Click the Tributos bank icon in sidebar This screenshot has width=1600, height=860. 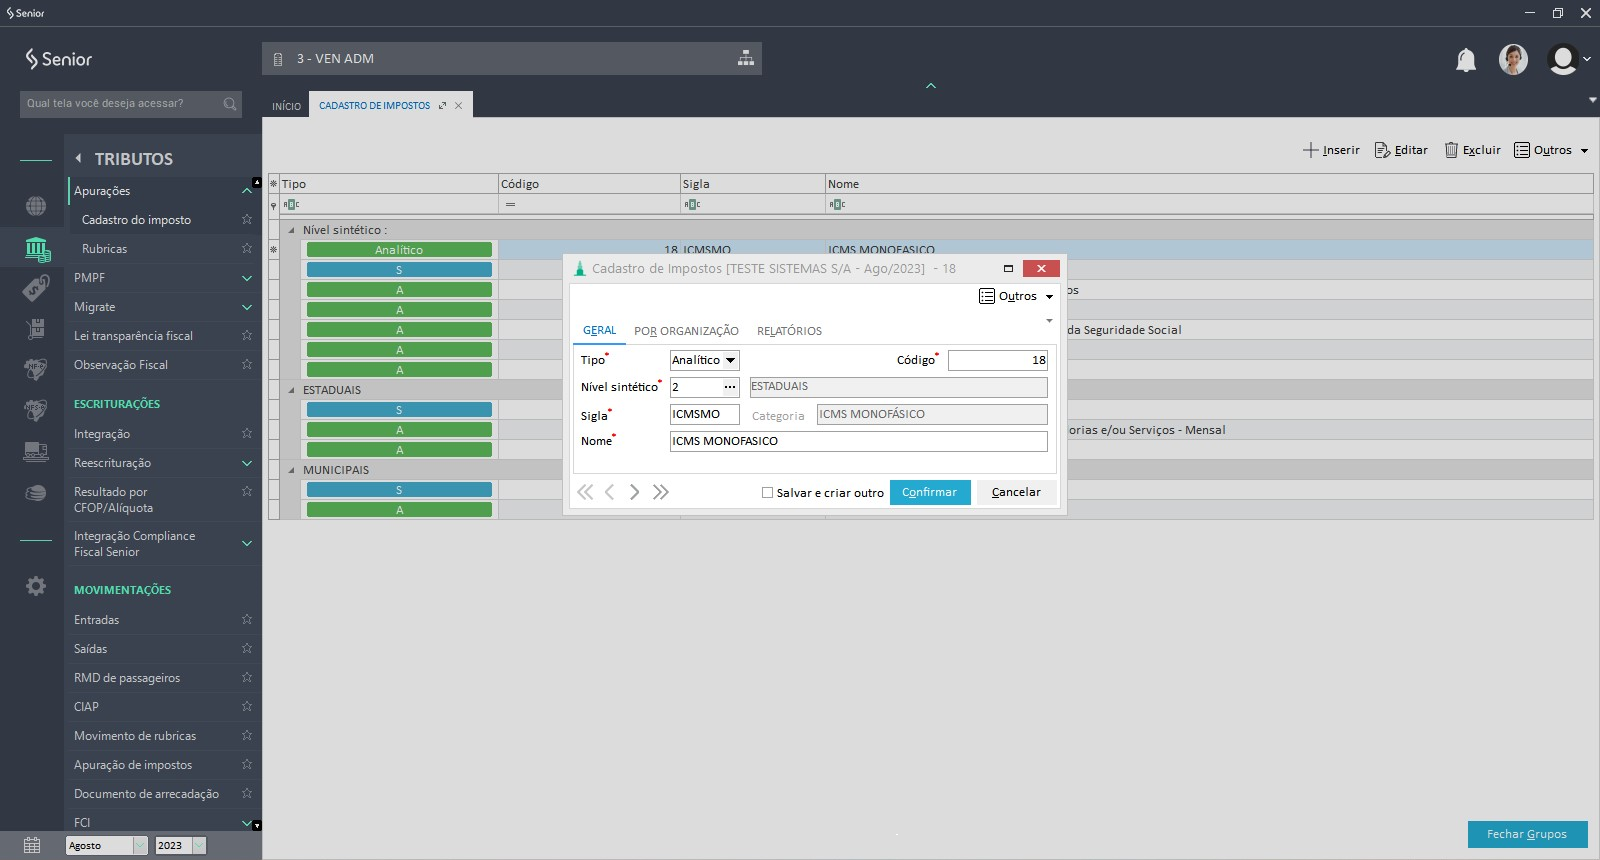point(36,248)
